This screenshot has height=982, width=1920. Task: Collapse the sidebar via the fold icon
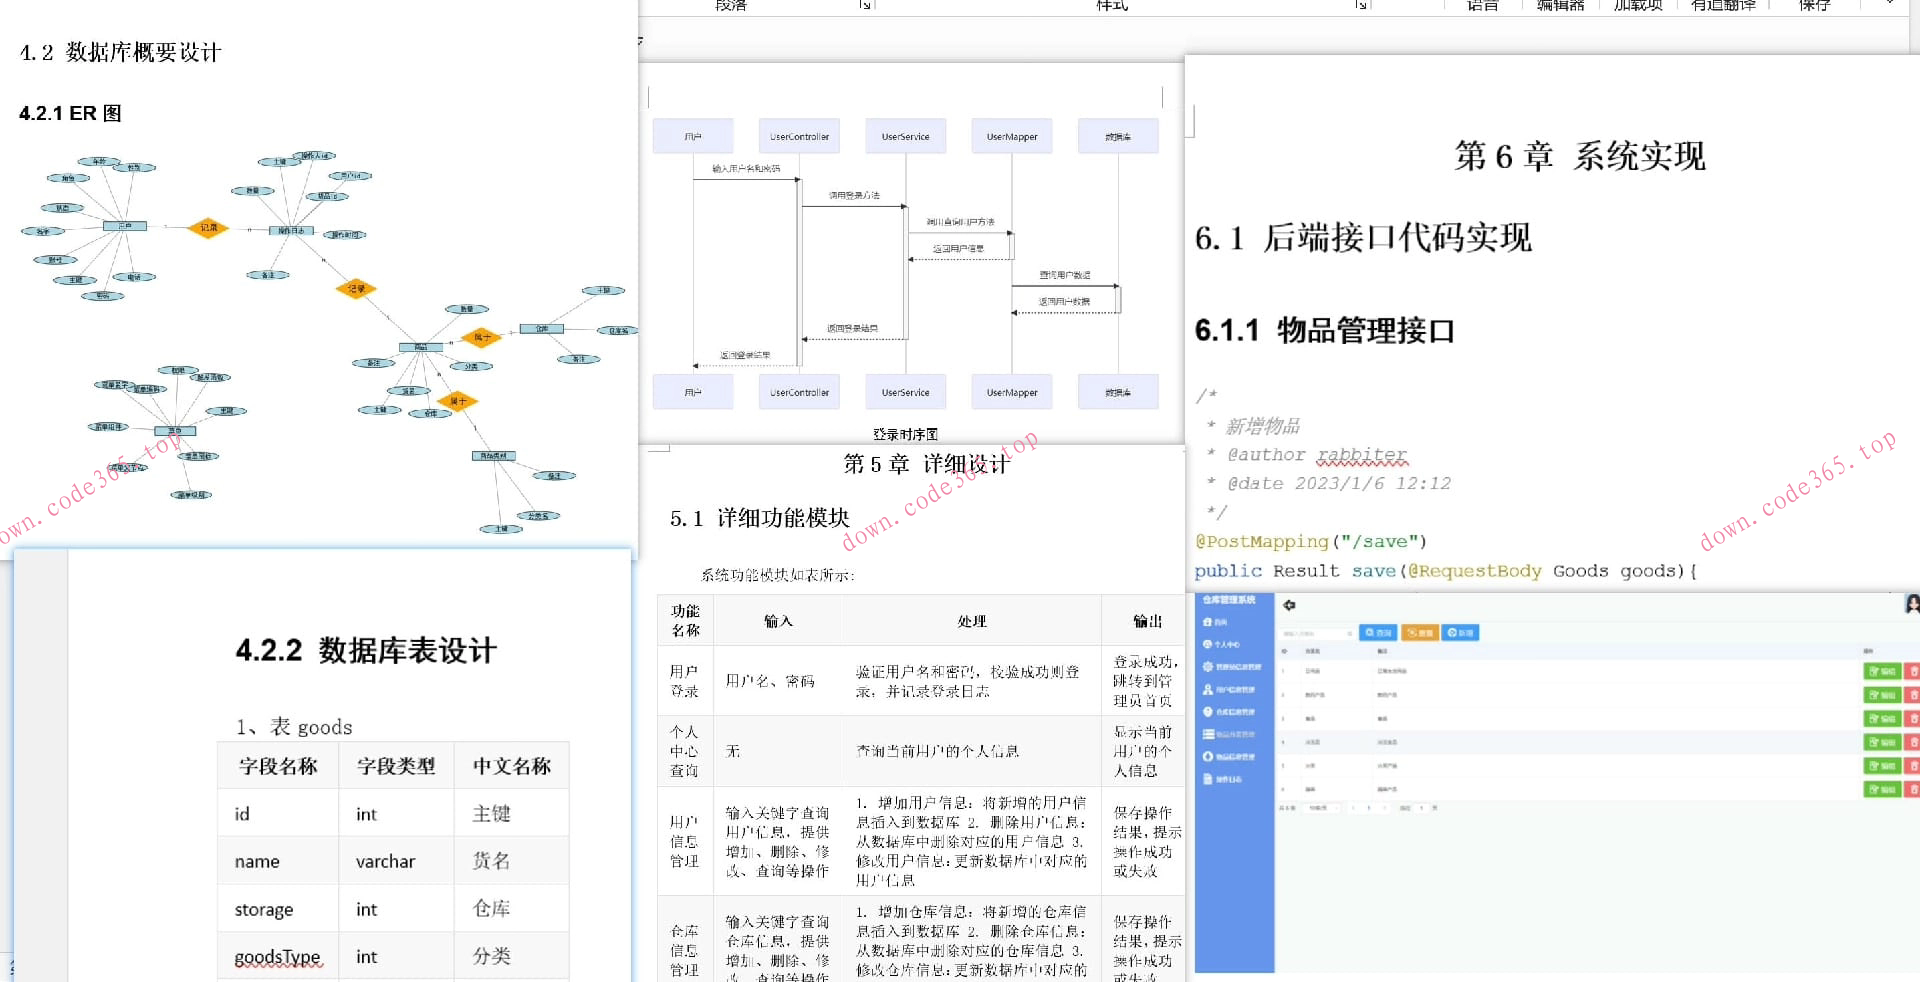1288,605
